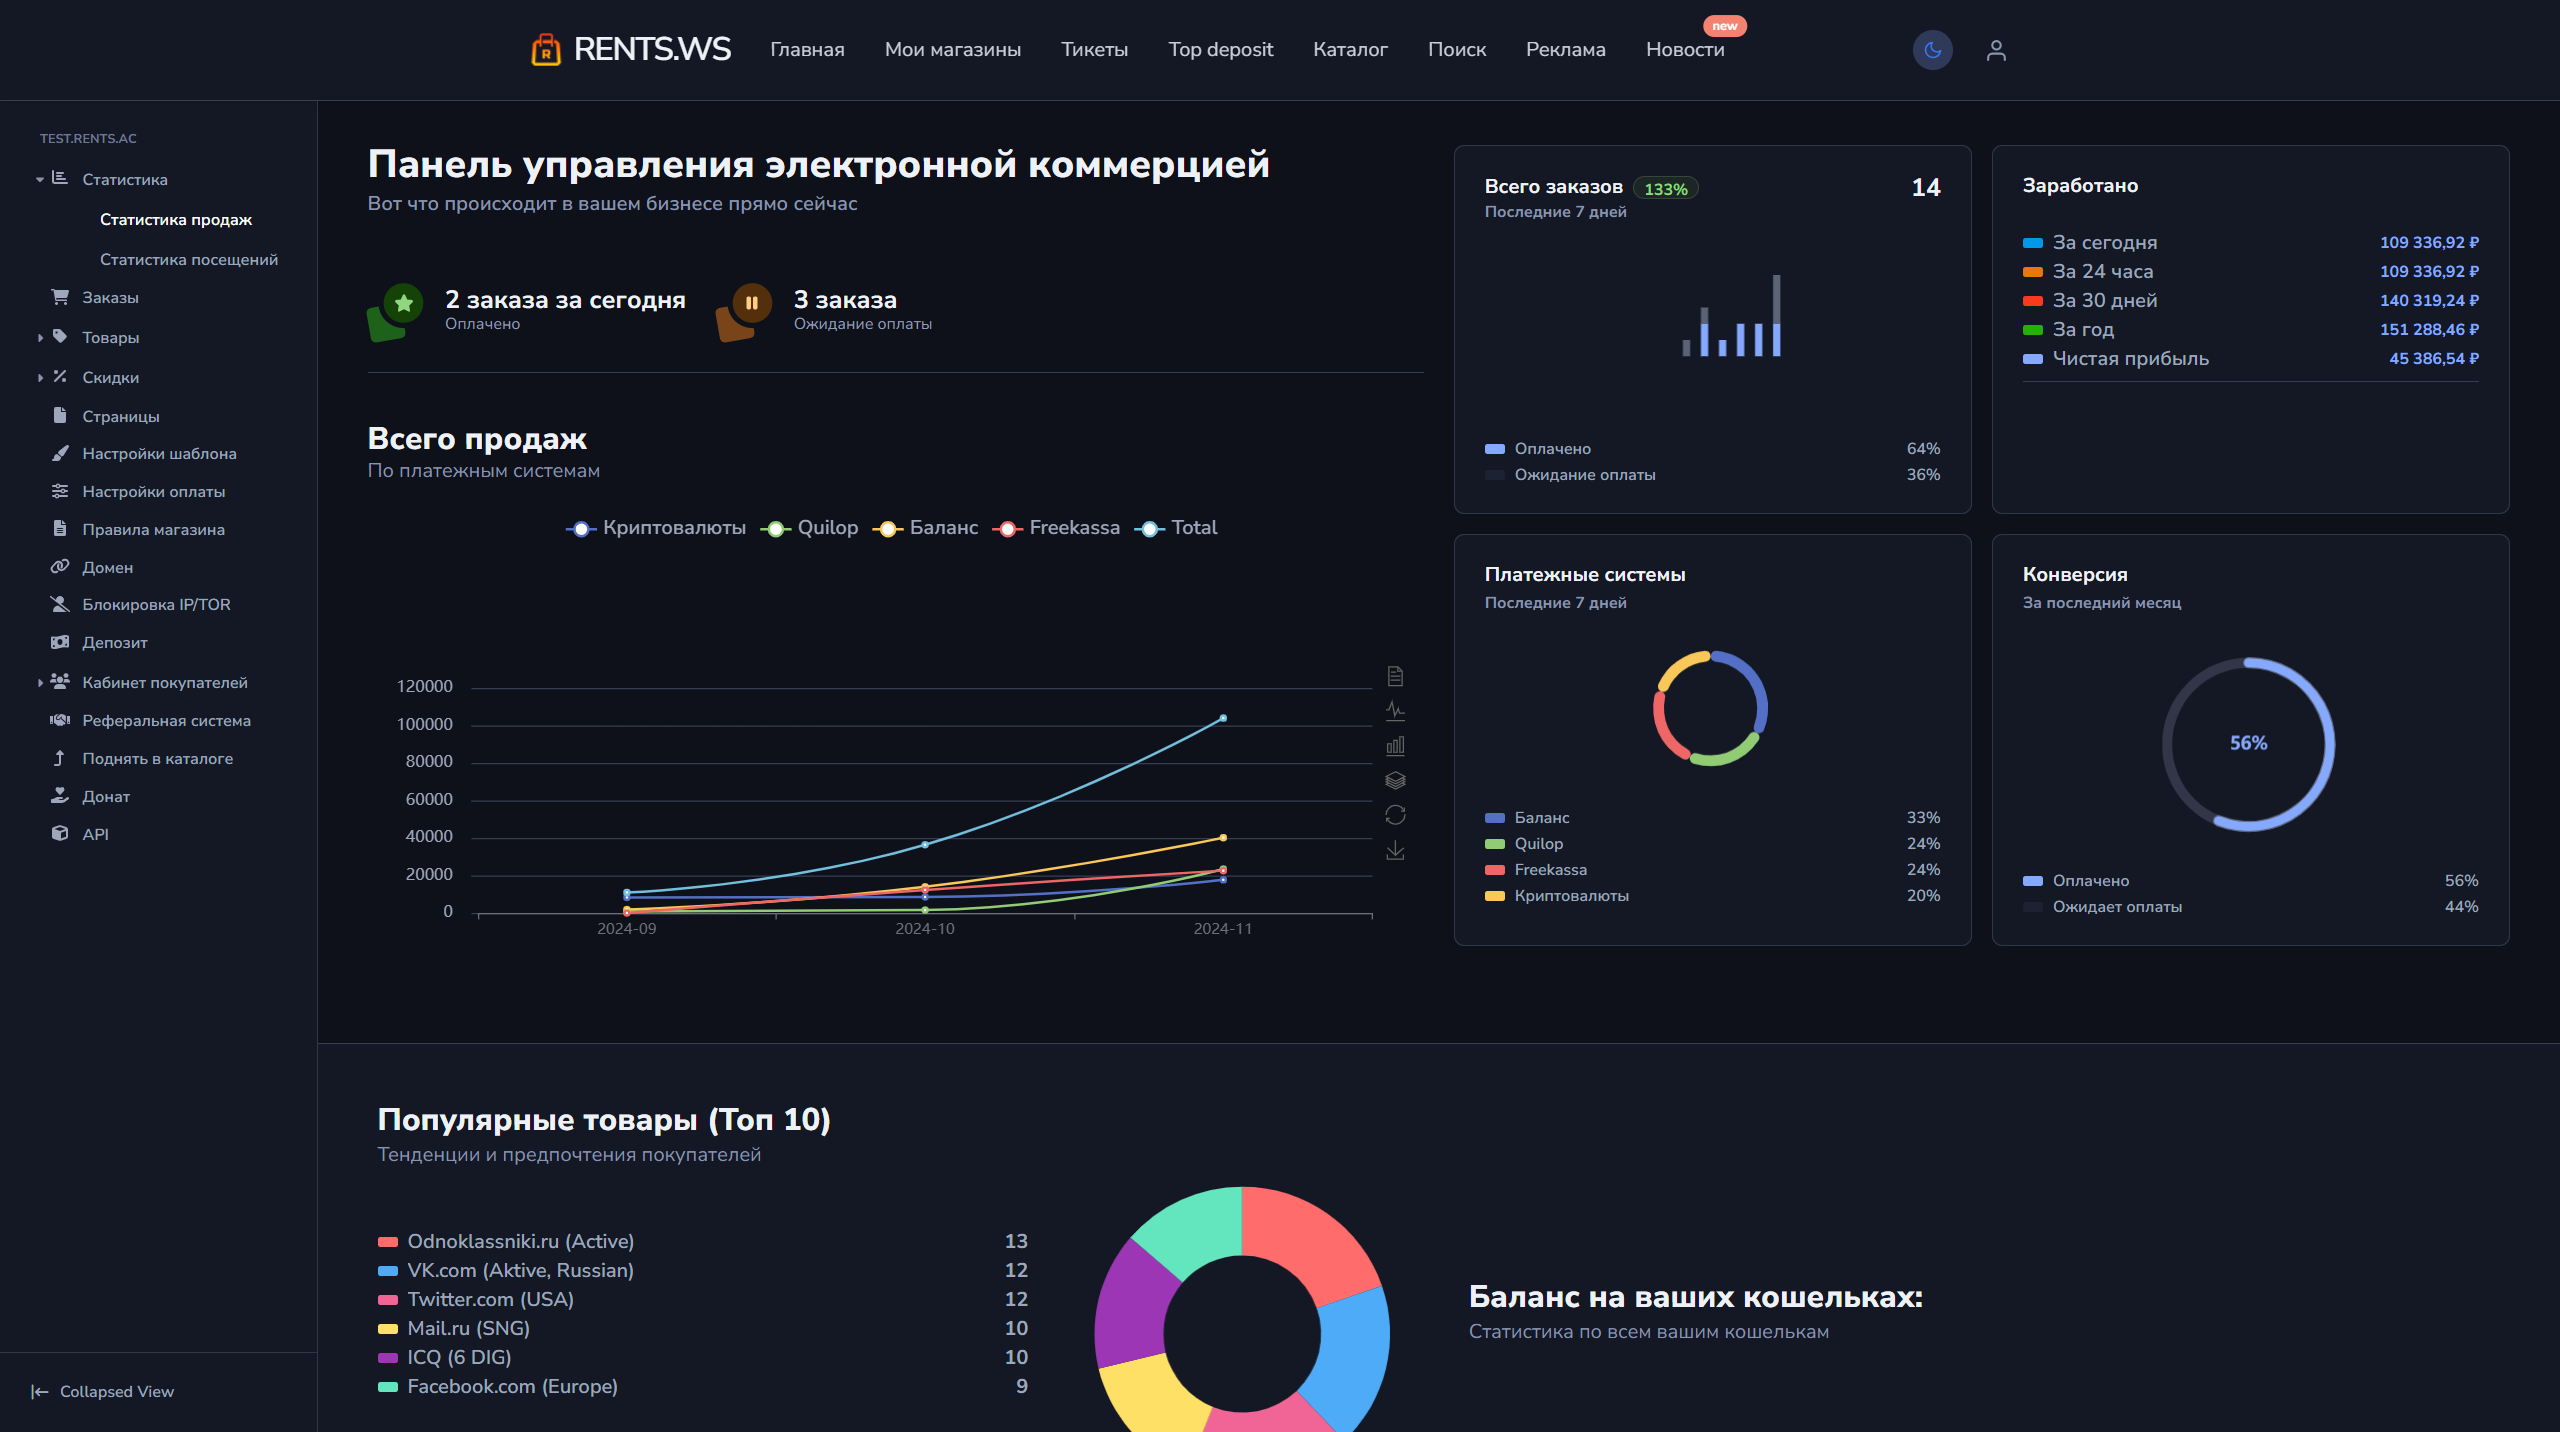Toggle Freekassa series in chart legend
This screenshot has height=1432, width=2560.
[1056, 528]
